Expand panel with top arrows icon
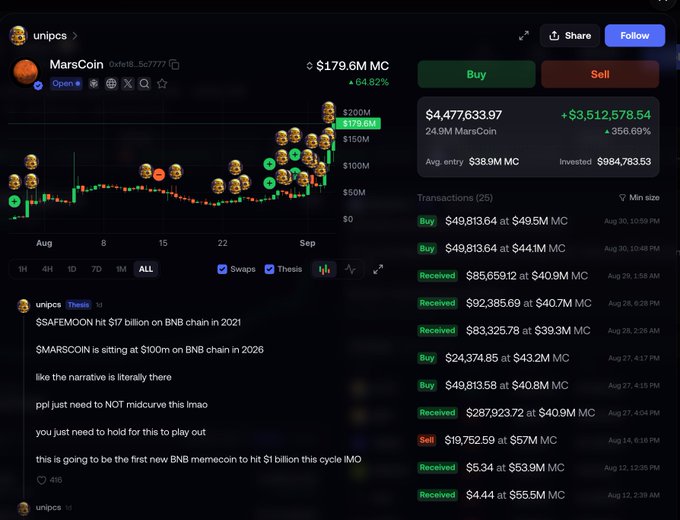This screenshot has height=520, width=680. point(524,36)
